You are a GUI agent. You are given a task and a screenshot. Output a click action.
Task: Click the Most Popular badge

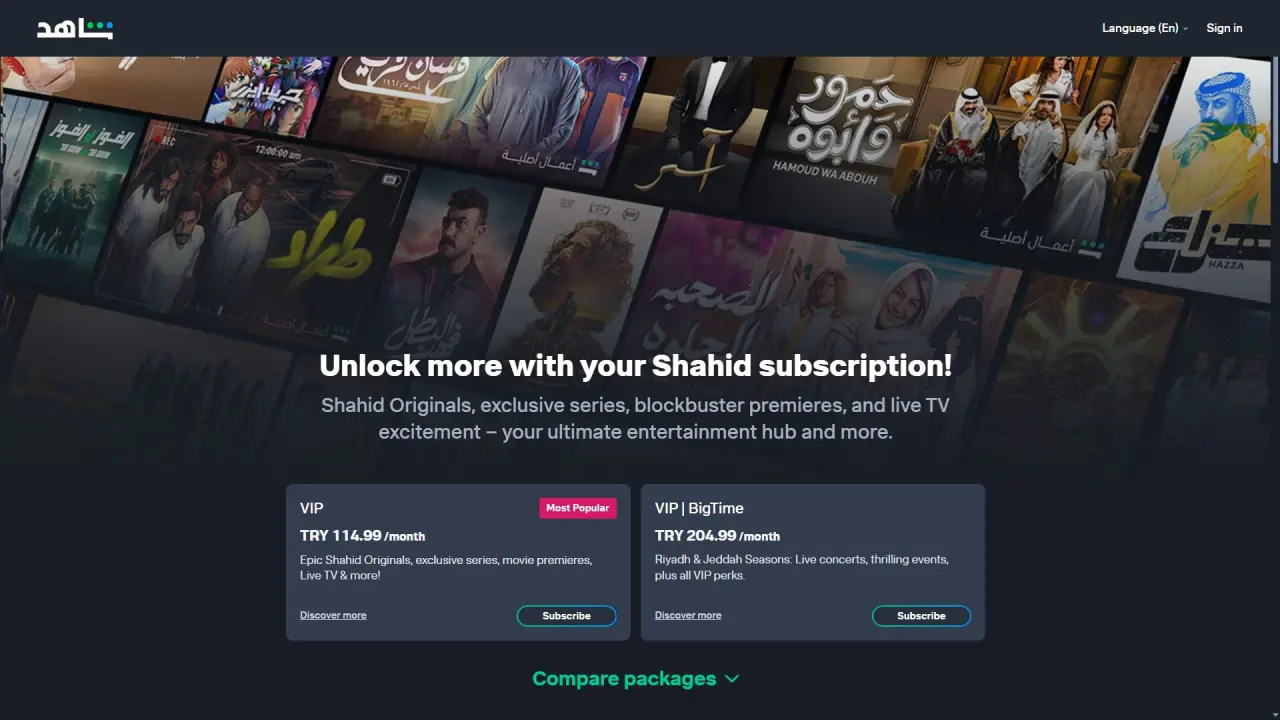click(x=578, y=508)
